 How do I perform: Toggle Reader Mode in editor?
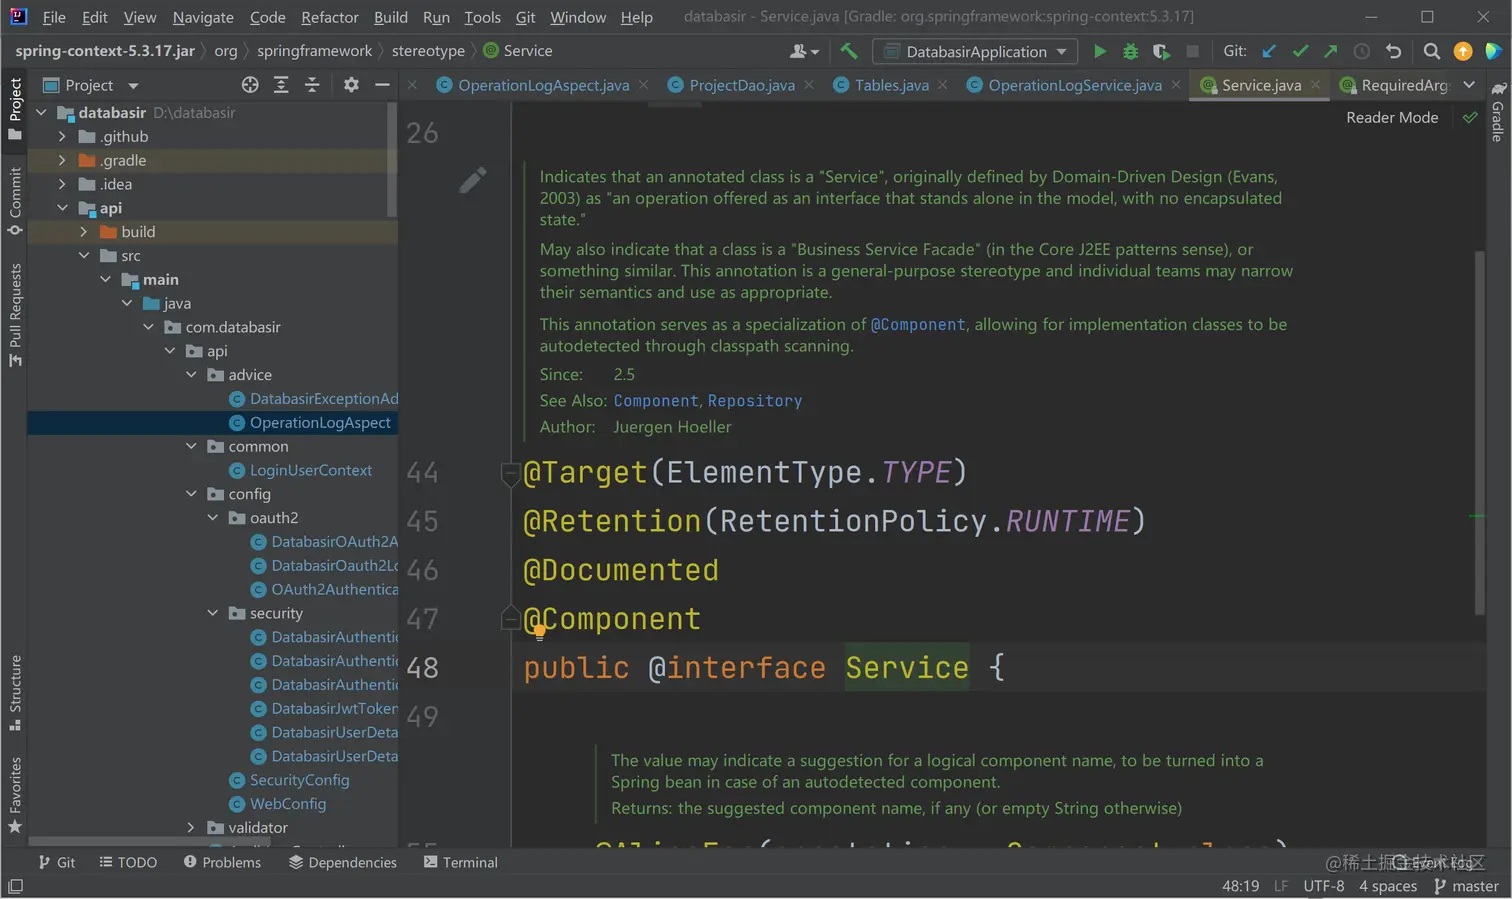click(x=1391, y=117)
